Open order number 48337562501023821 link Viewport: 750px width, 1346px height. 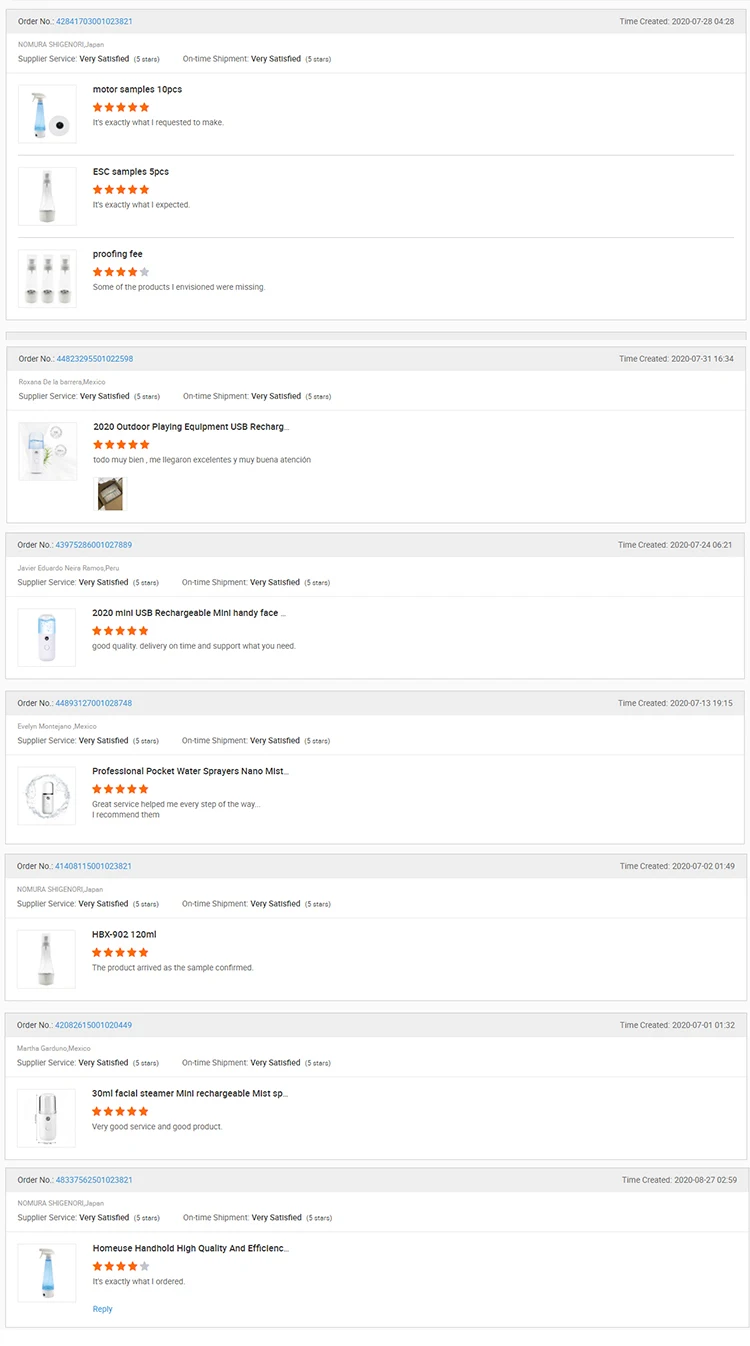(94, 1180)
